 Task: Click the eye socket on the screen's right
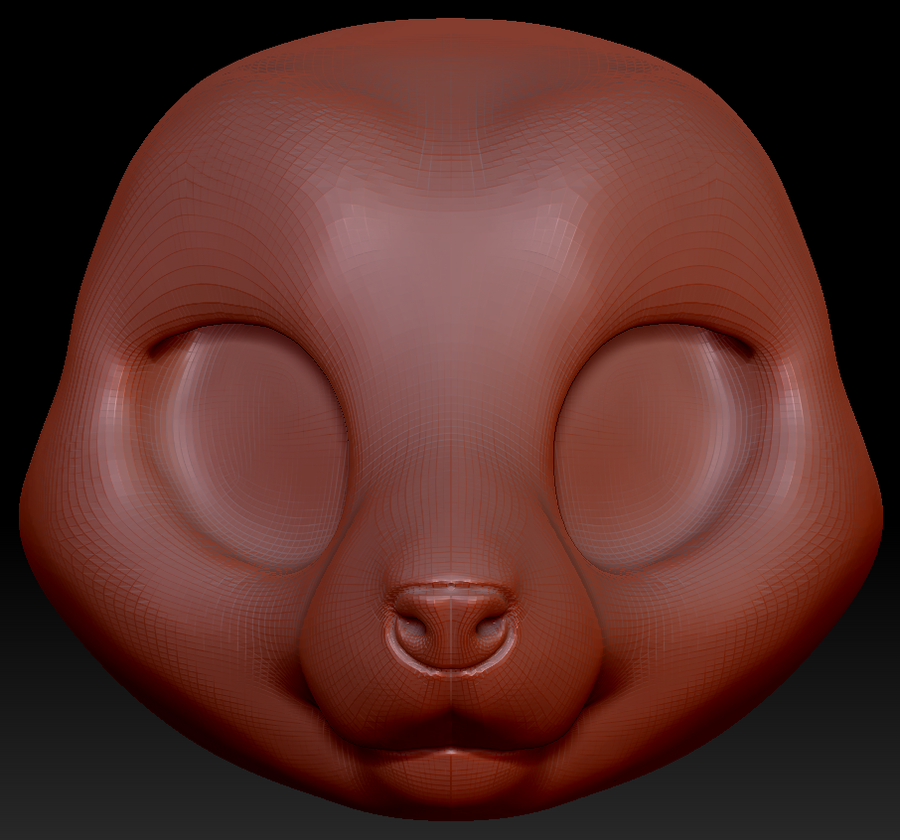[655, 445]
